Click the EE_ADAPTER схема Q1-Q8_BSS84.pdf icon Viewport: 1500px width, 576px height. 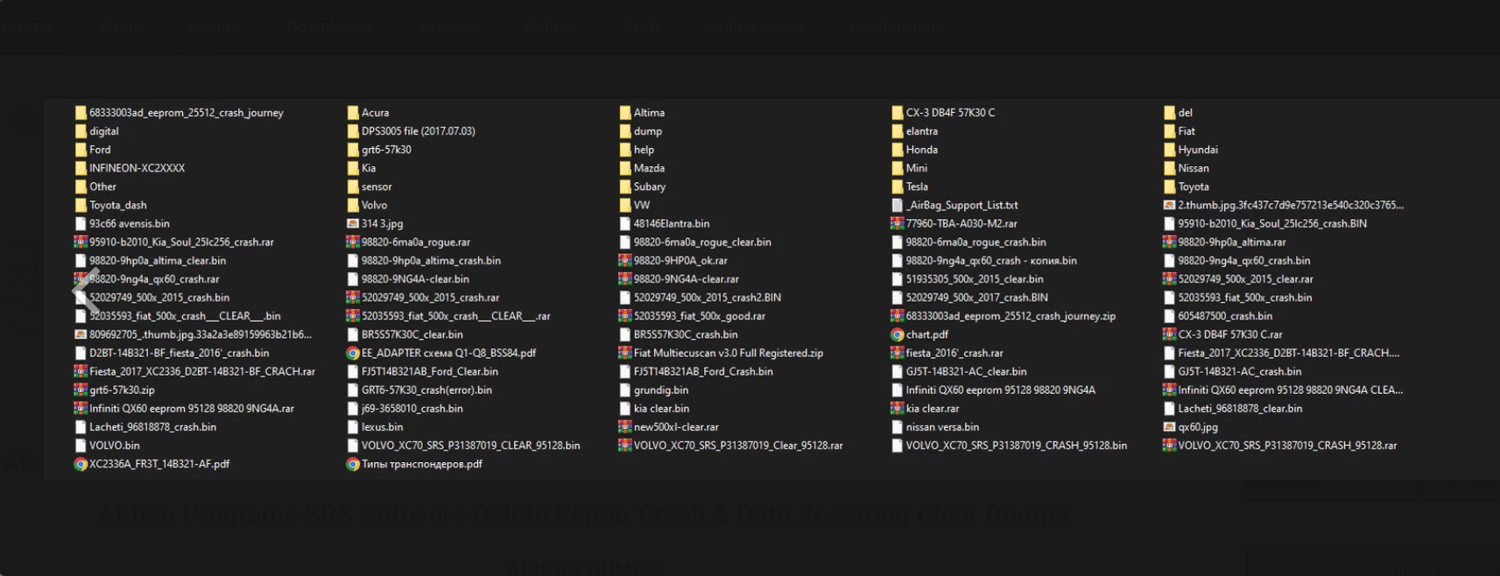coord(353,353)
